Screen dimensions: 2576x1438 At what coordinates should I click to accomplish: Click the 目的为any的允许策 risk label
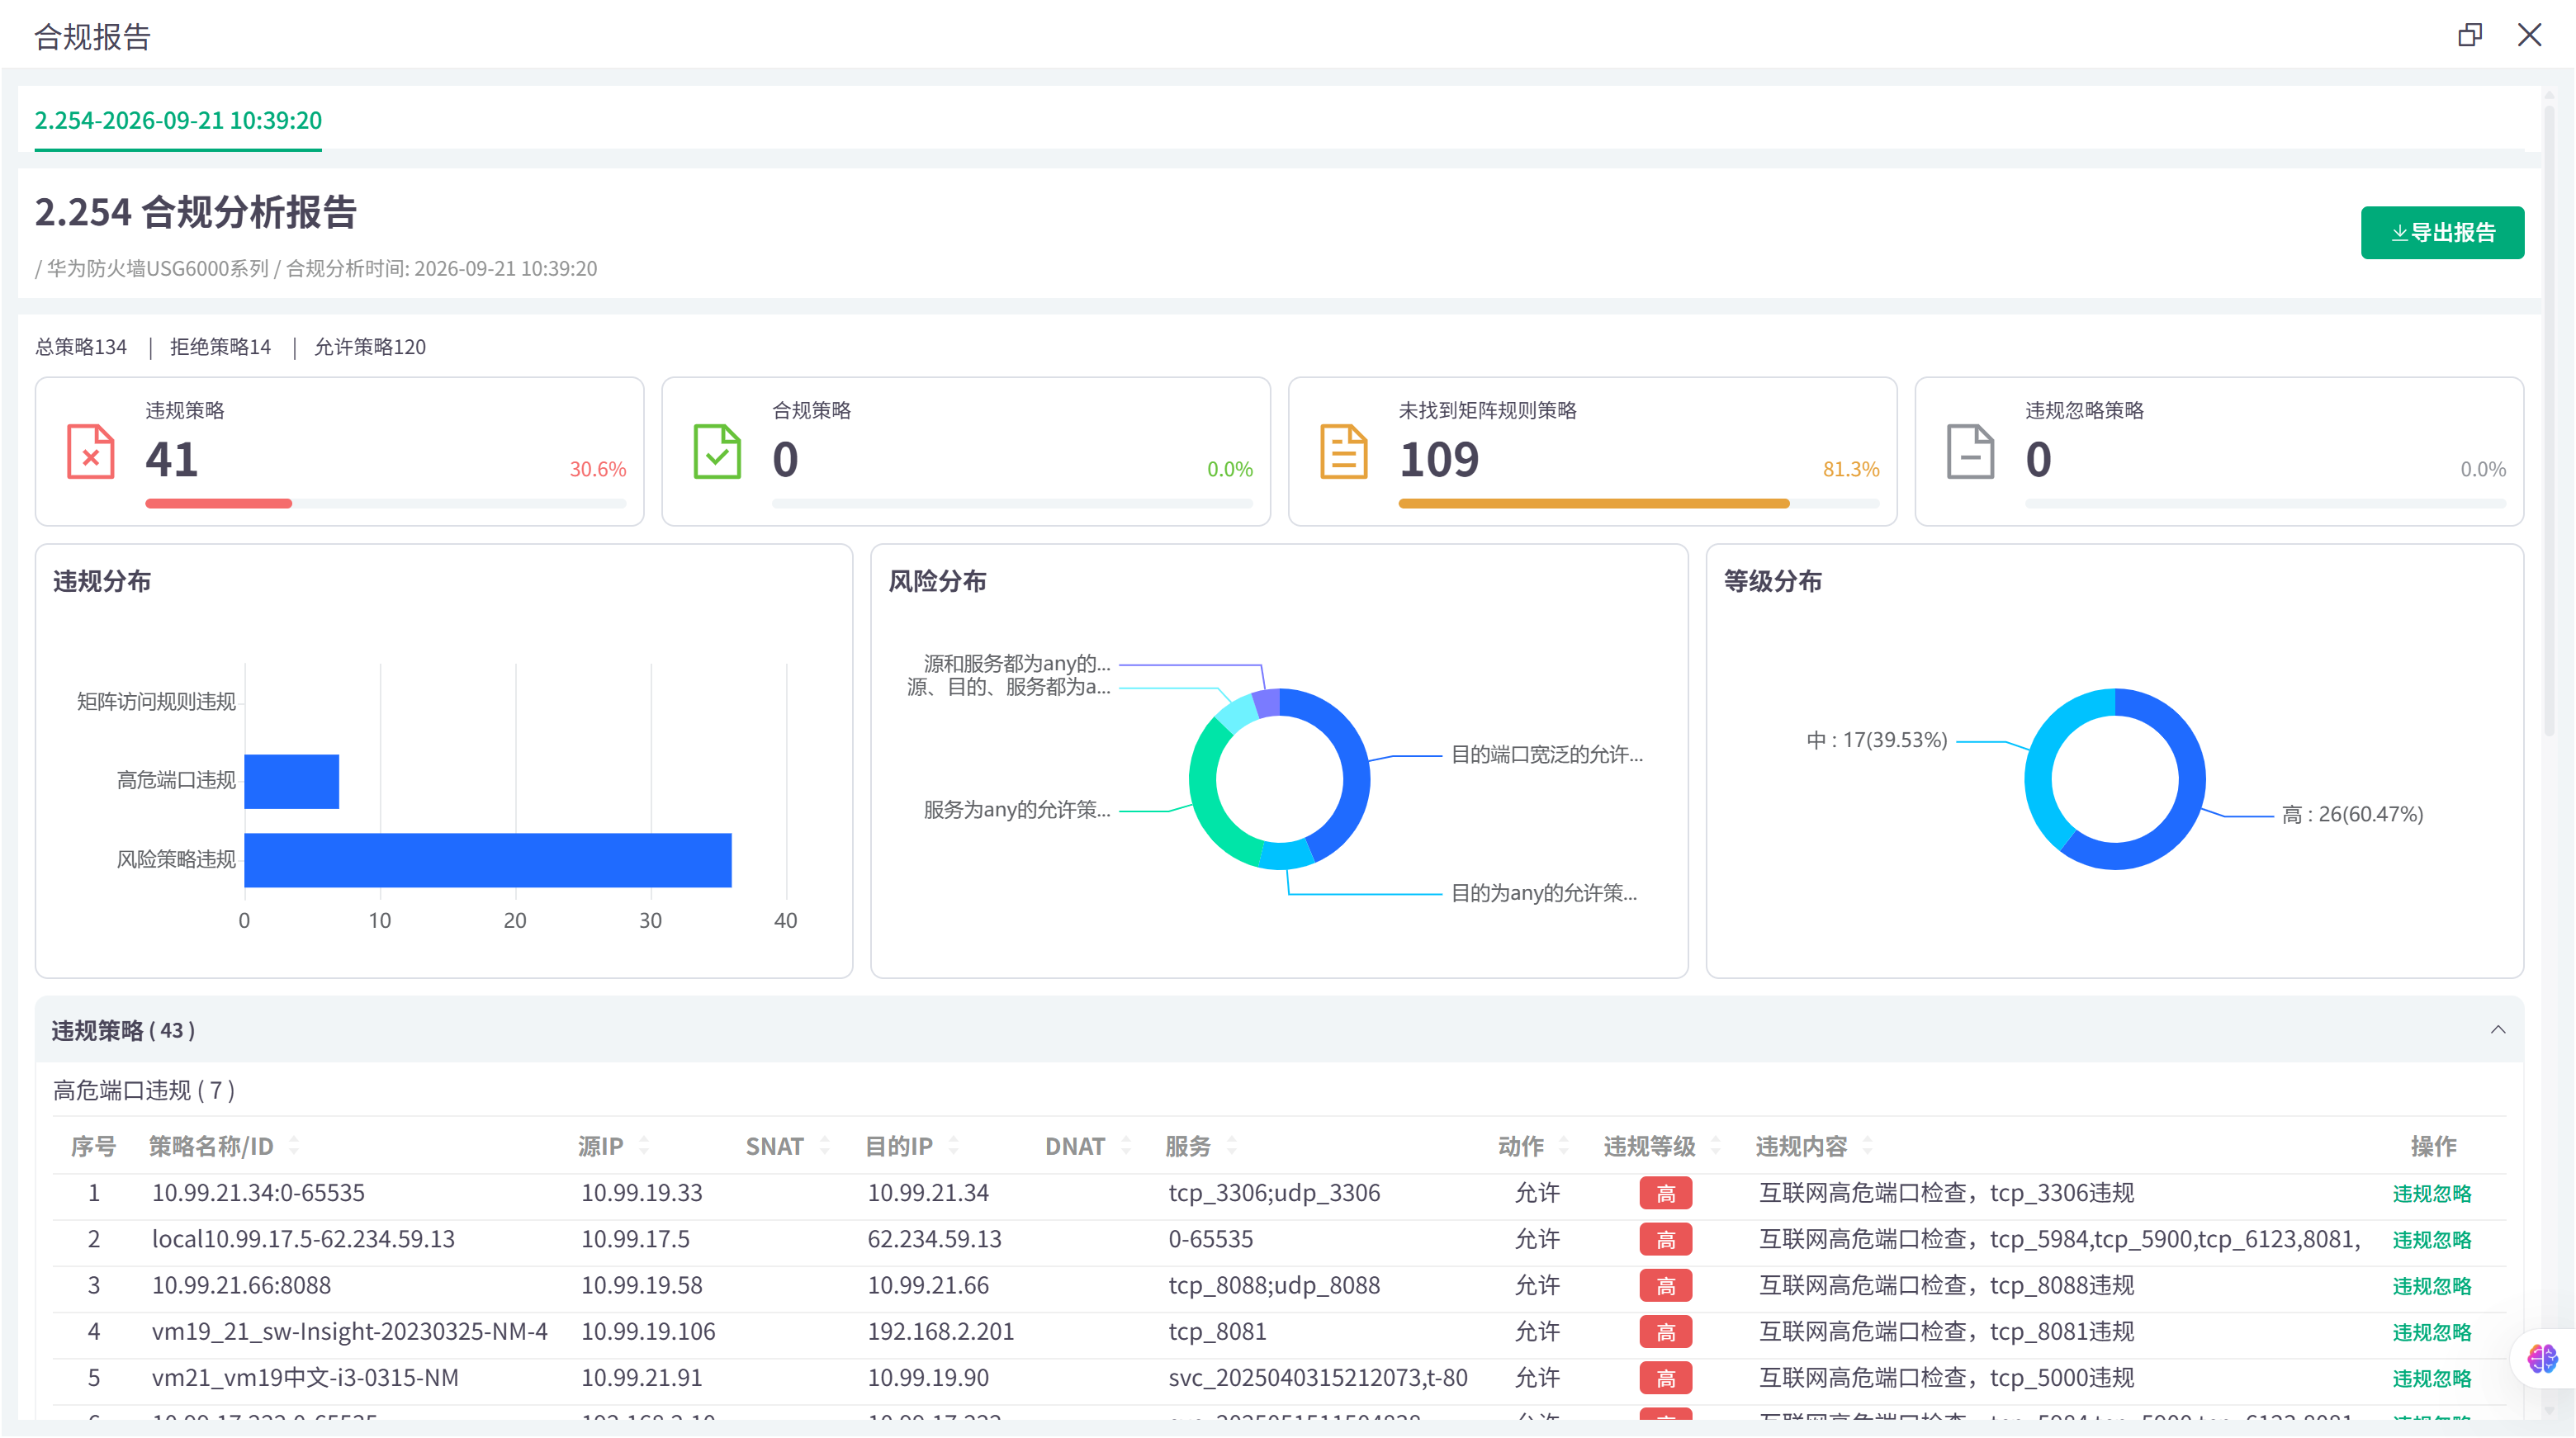click(x=1543, y=893)
